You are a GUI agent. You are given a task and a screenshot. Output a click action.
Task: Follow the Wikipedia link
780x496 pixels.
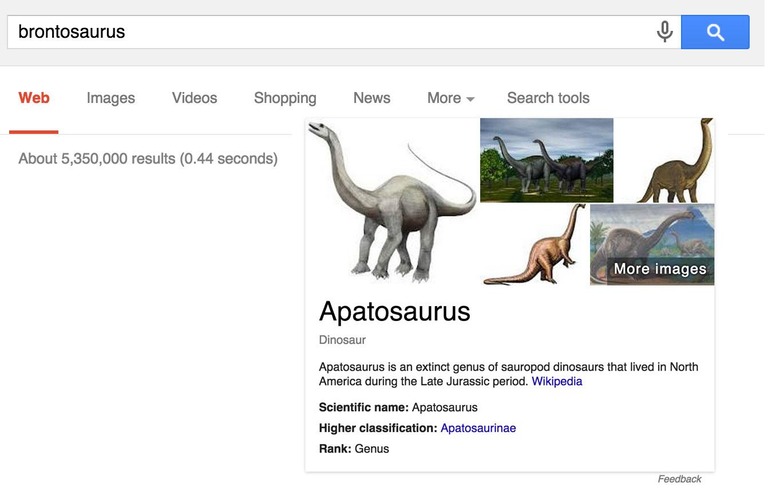pos(557,382)
